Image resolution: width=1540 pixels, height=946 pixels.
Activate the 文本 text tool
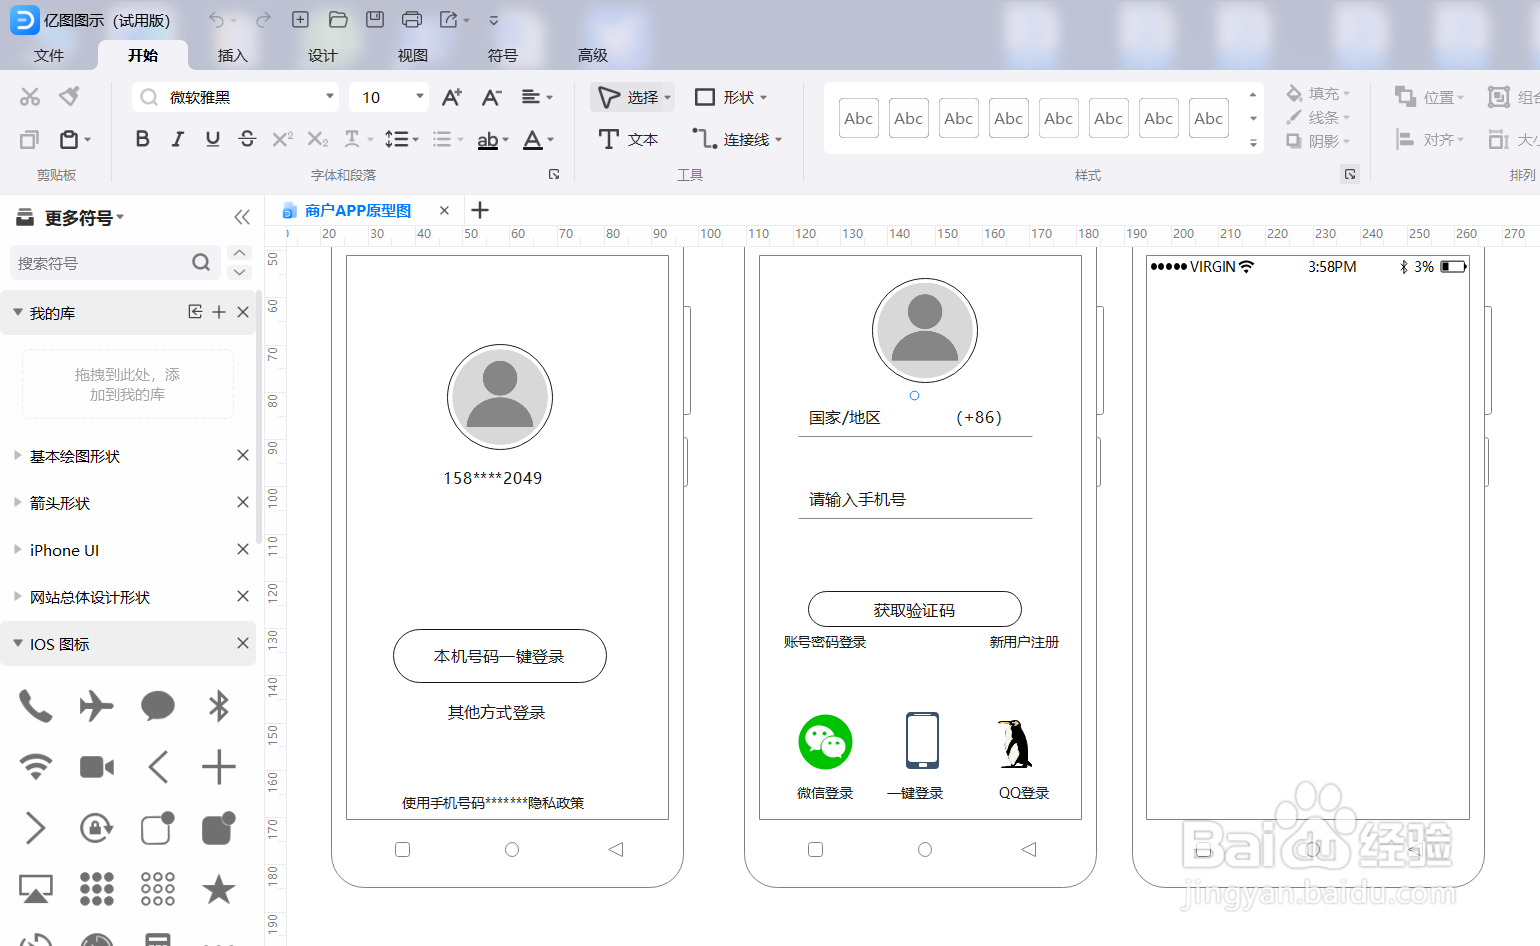(x=629, y=139)
